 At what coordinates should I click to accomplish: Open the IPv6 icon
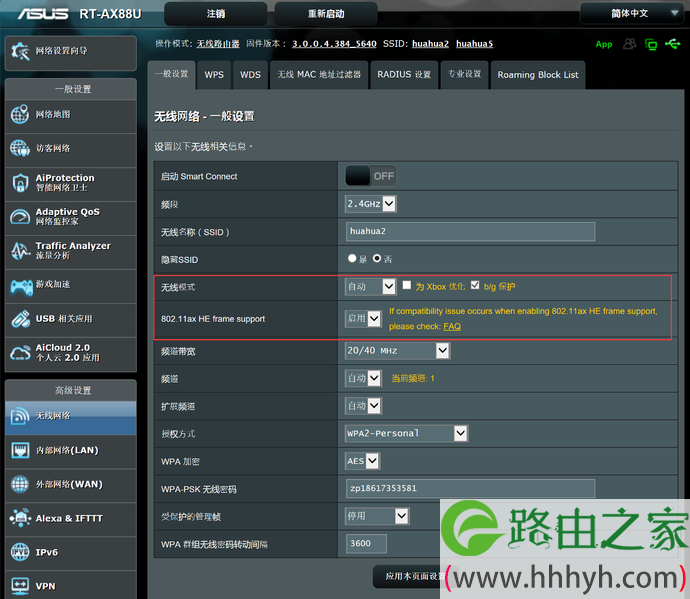[x=20, y=552]
